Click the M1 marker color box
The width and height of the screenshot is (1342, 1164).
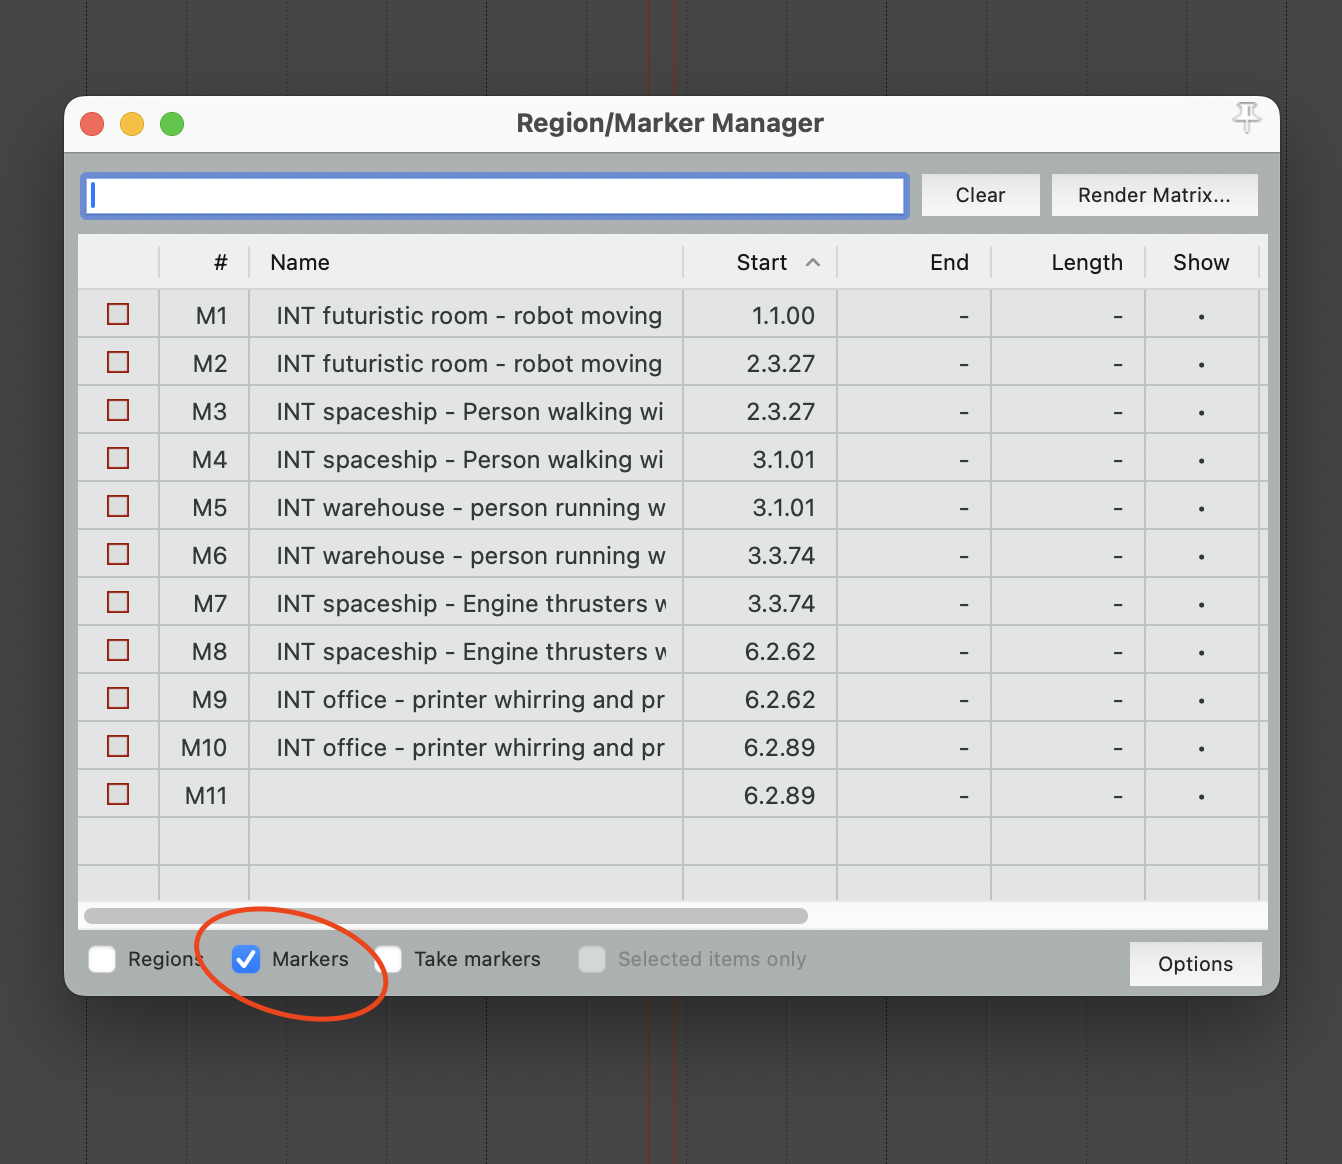click(118, 314)
